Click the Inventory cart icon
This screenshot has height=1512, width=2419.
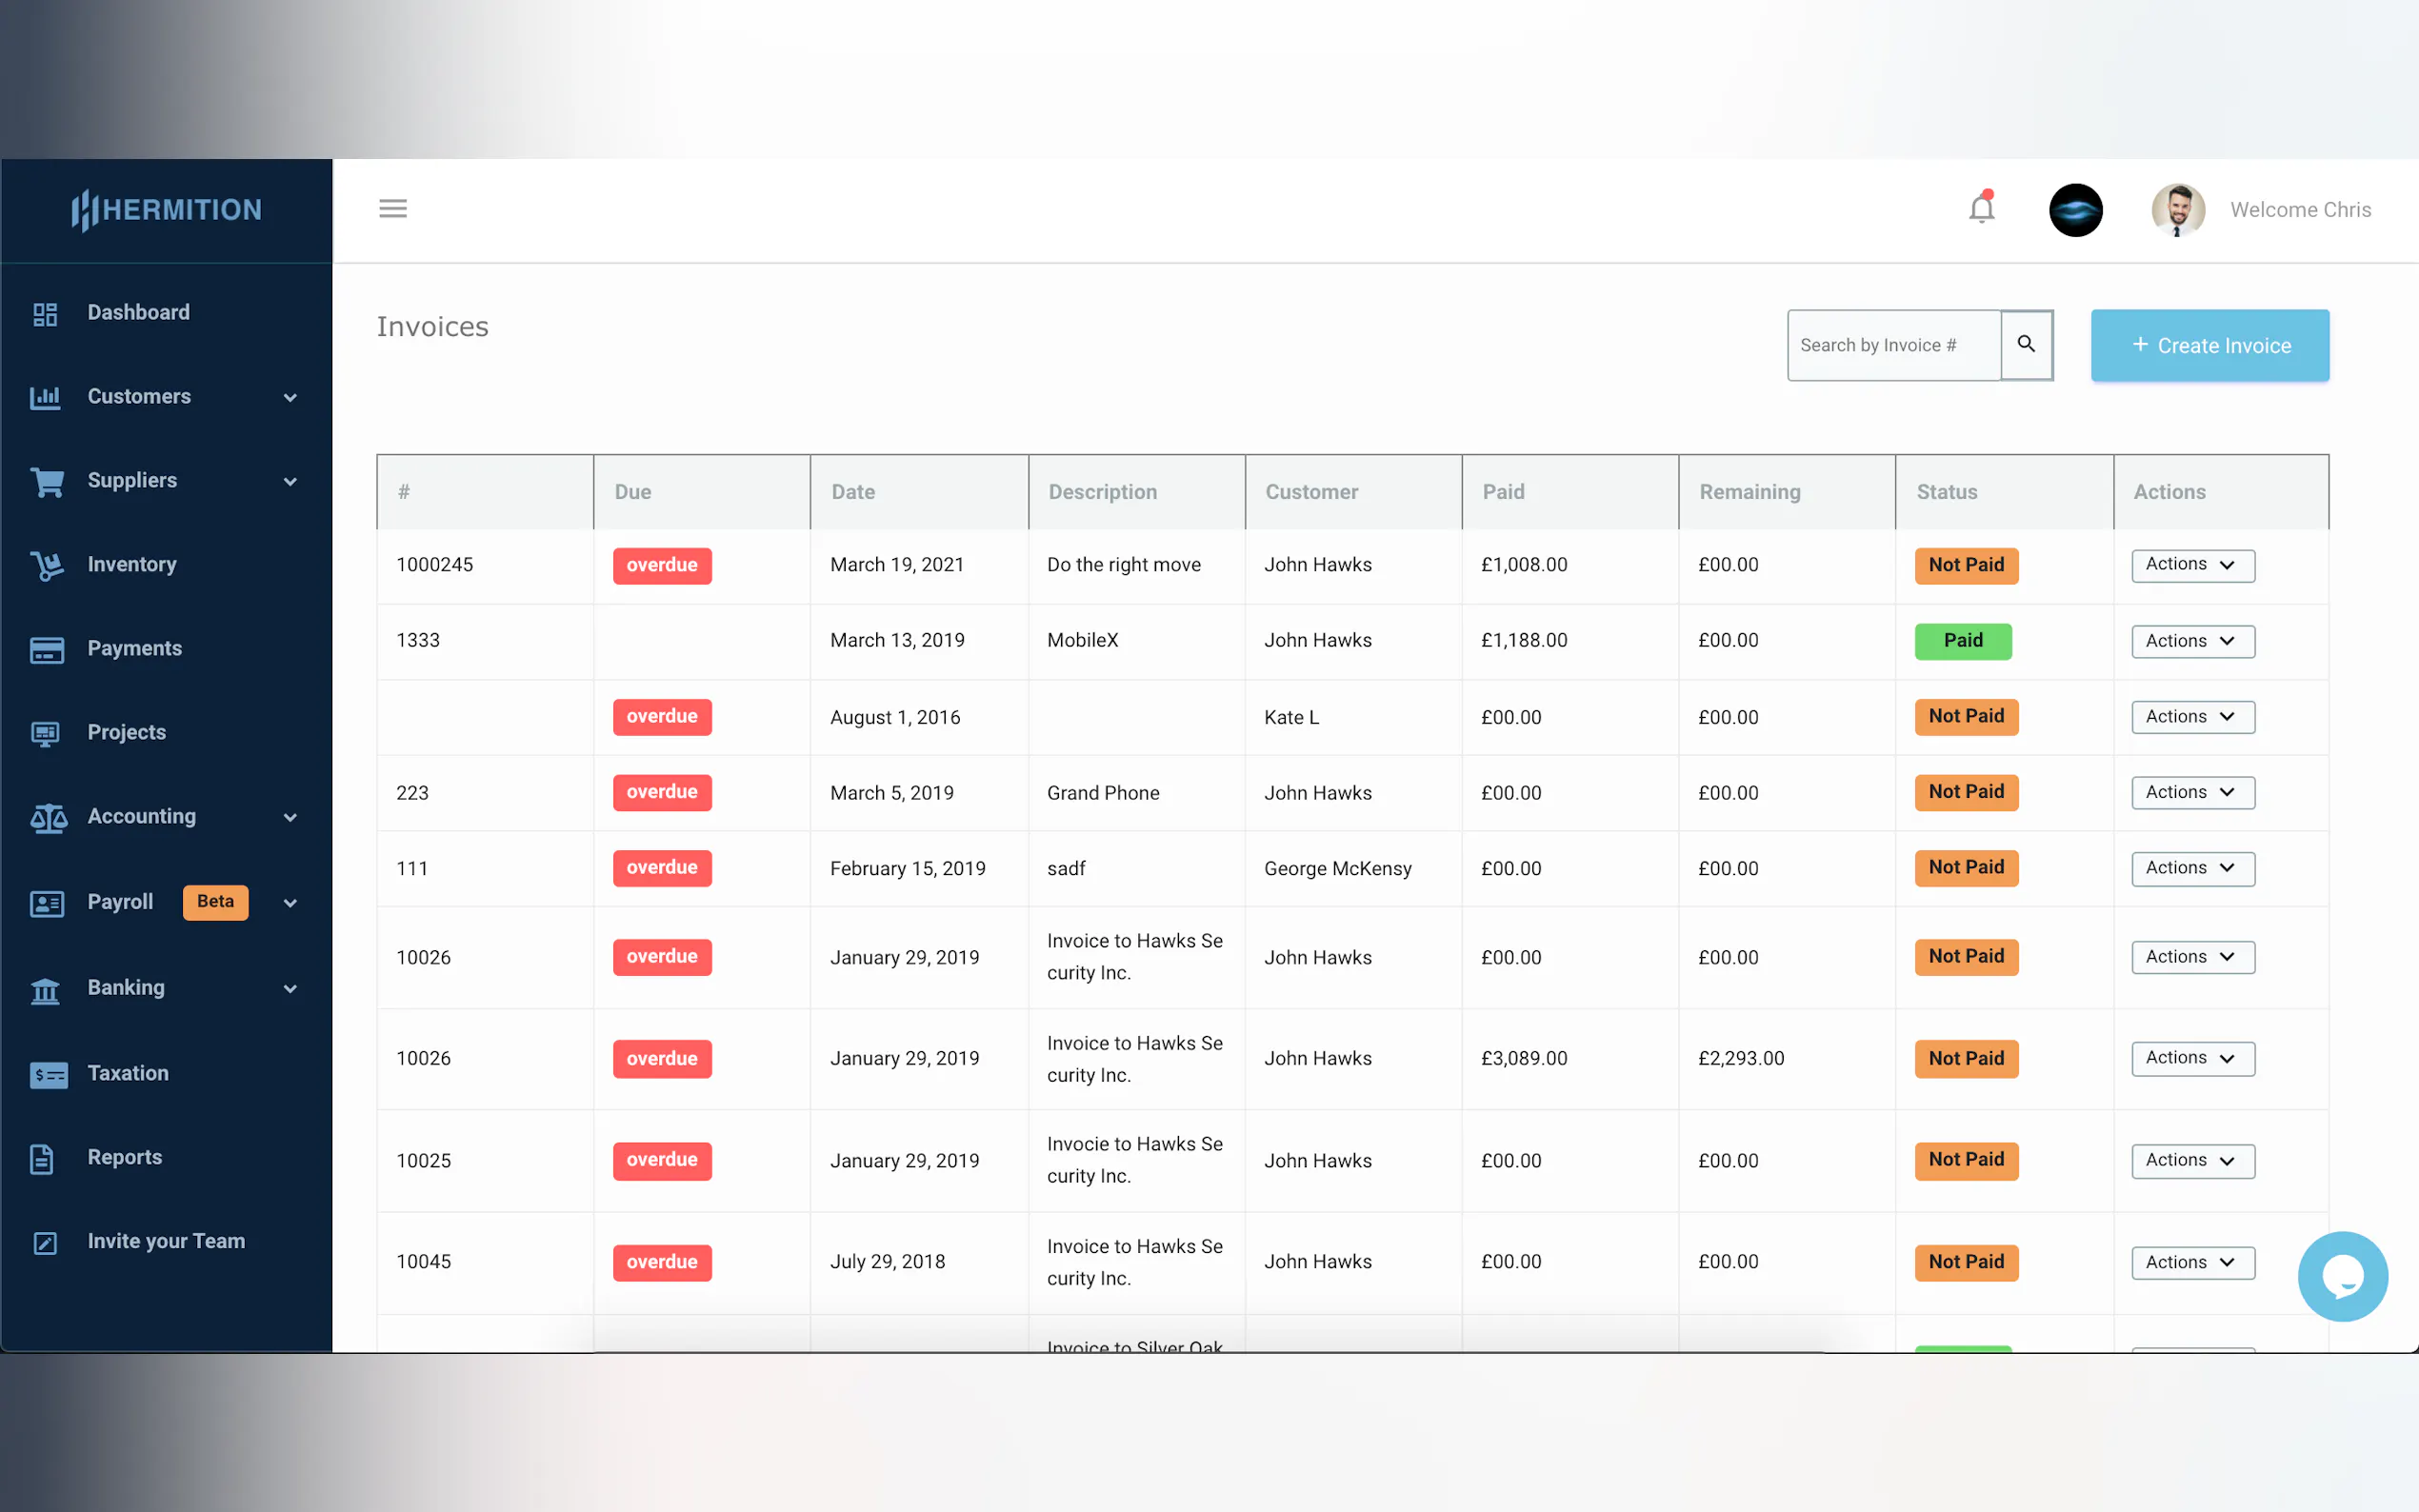click(46, 565)
